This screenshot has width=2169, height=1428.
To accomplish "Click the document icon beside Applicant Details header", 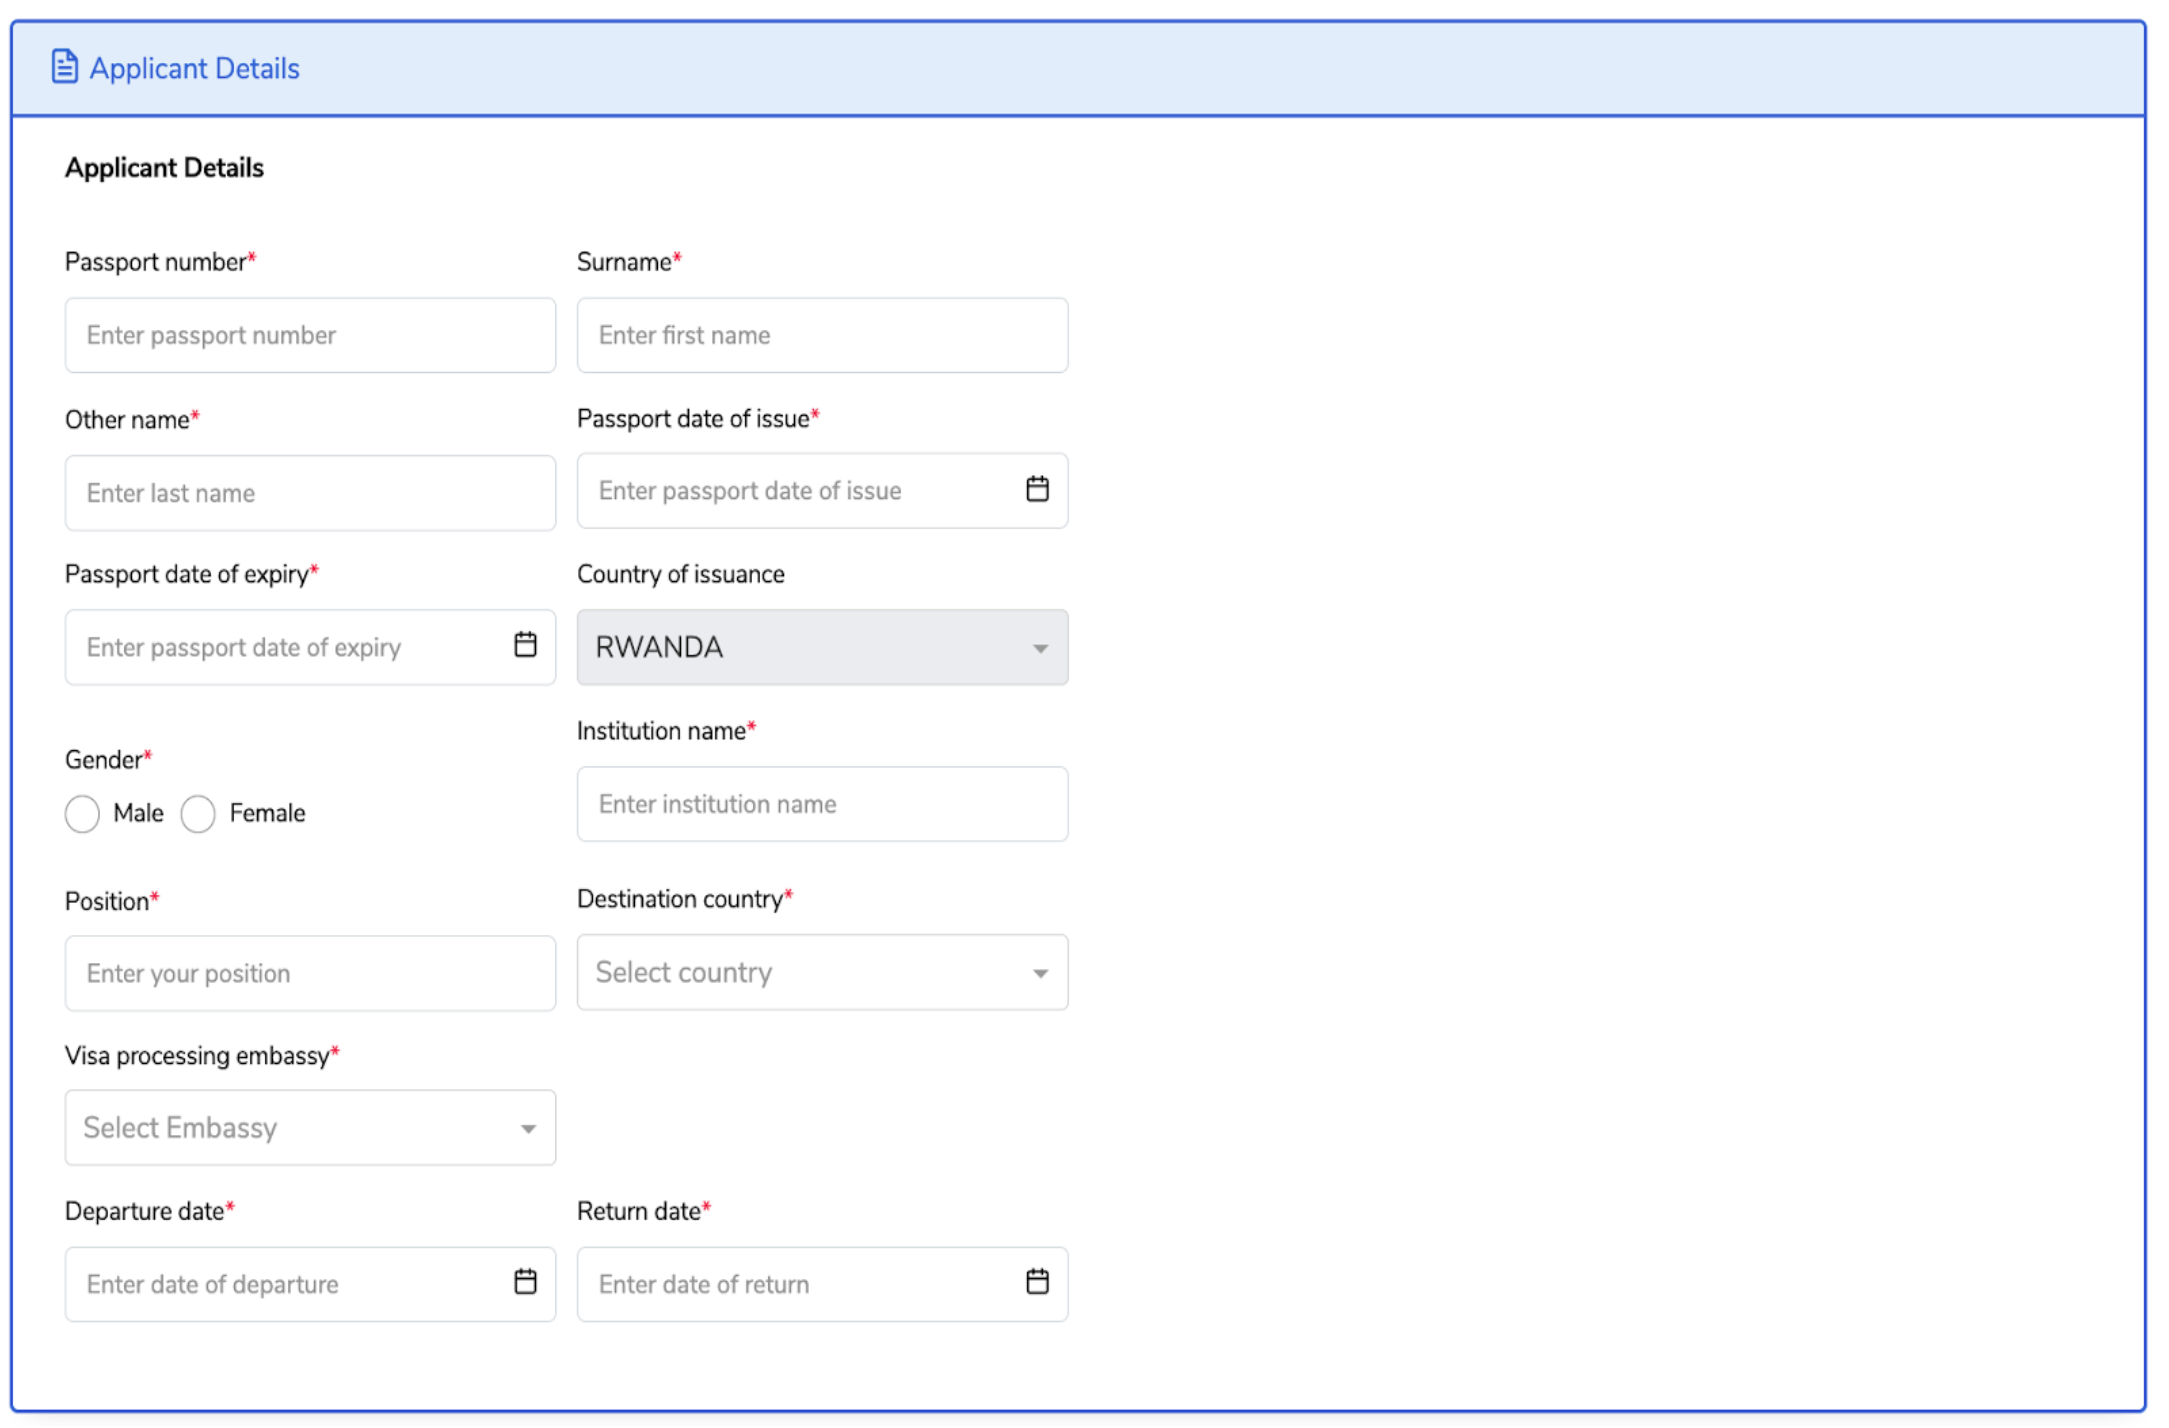I will pos(64,67).
